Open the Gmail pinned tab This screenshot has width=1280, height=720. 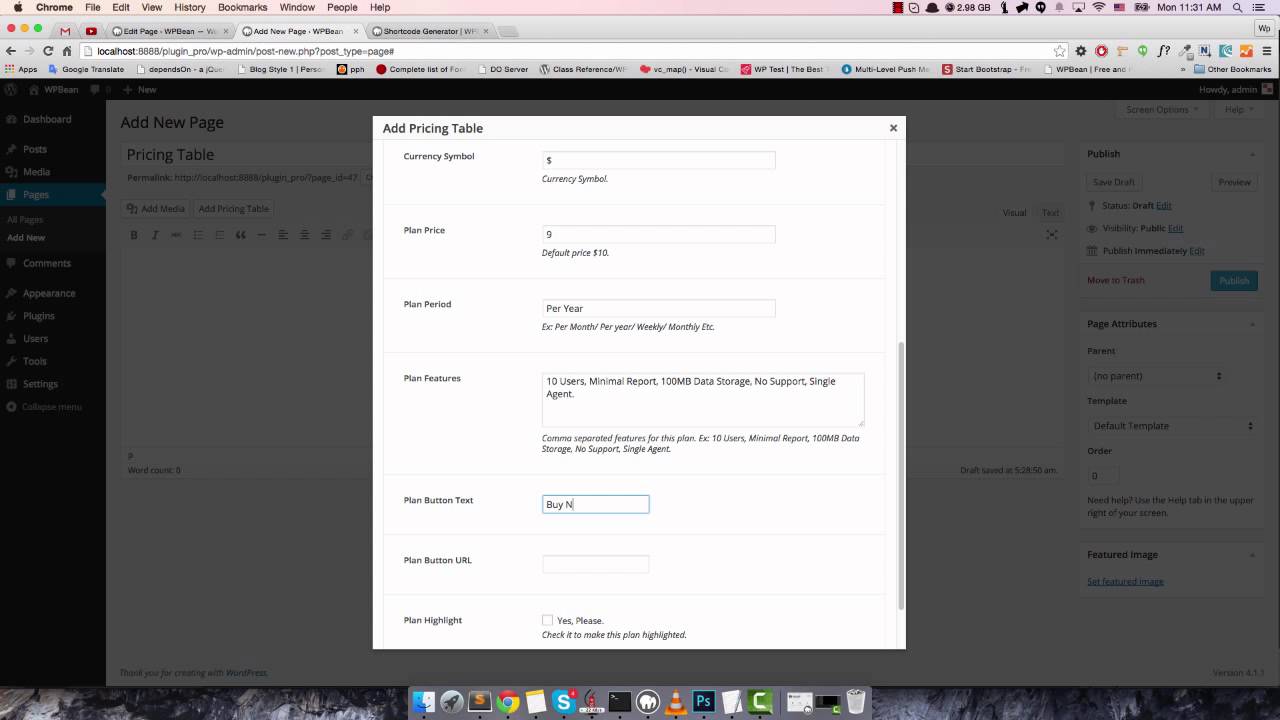[x=65, y=31]
